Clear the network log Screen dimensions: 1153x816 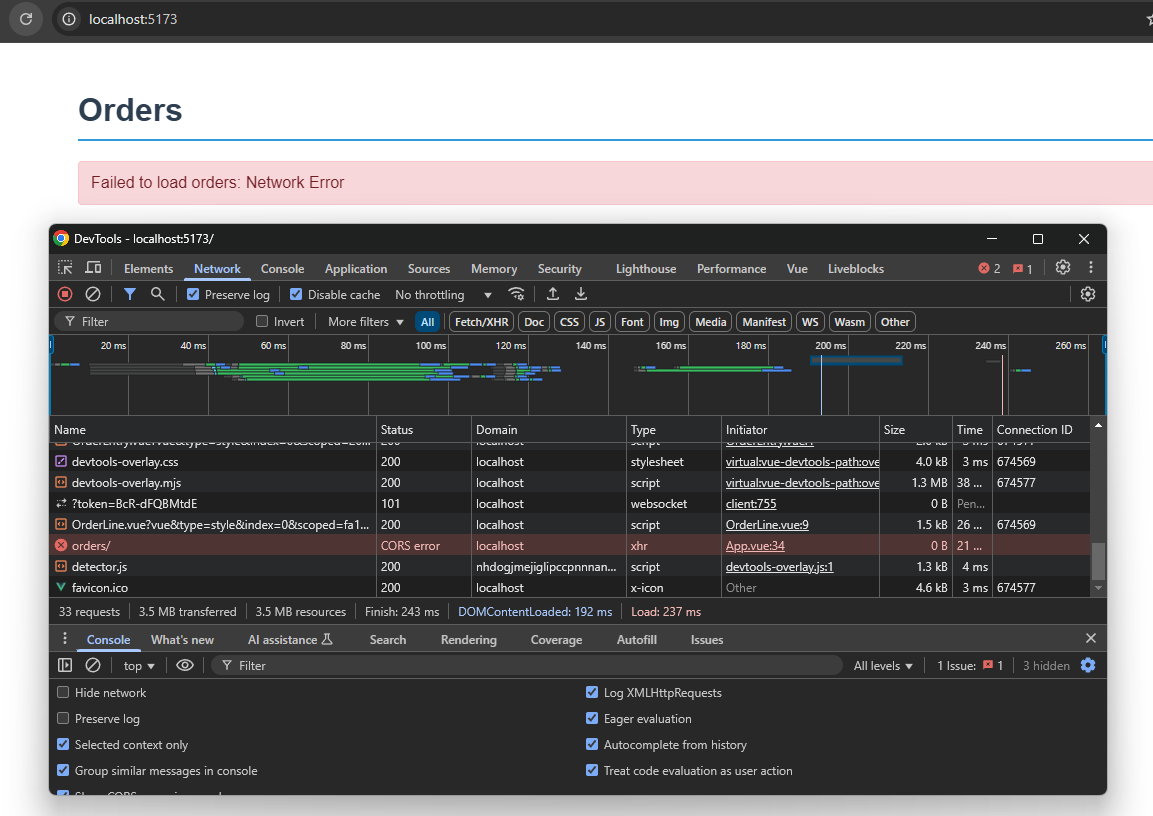pyautogui.click(x=93, y=294)
